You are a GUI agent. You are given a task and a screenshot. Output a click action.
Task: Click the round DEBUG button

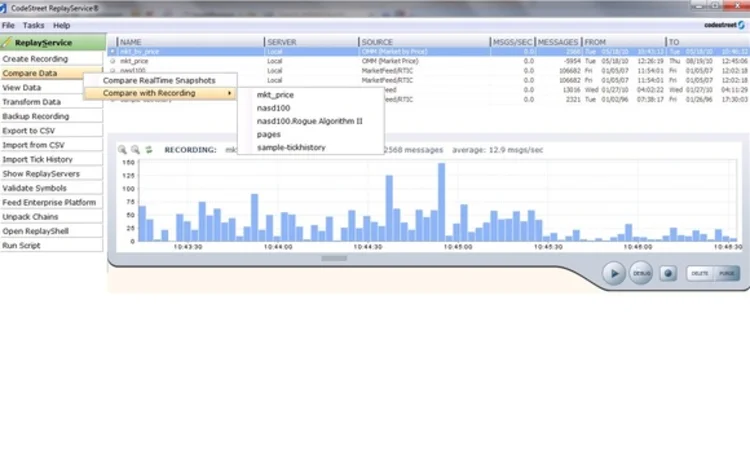tap(641, 273)
